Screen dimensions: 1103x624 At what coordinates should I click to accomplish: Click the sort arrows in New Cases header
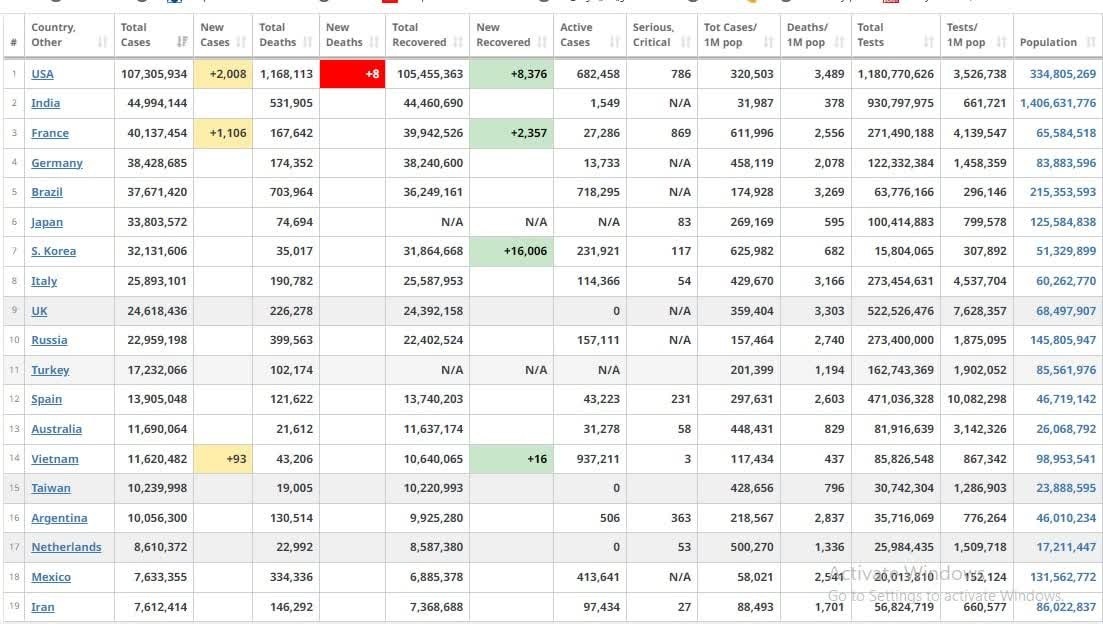242,42
